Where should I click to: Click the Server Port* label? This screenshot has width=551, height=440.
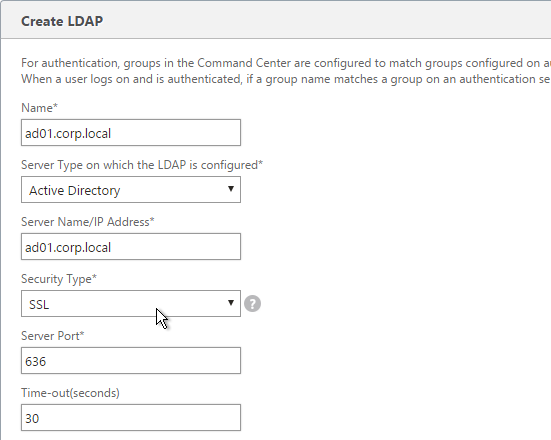click(52, 336)
